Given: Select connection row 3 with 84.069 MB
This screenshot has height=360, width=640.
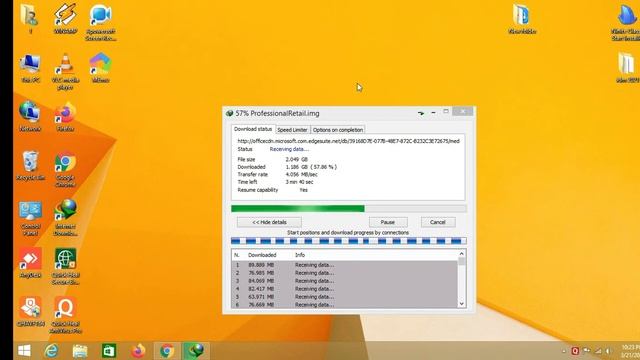Looking at the screenshot, I should click(x=345, y=281).
